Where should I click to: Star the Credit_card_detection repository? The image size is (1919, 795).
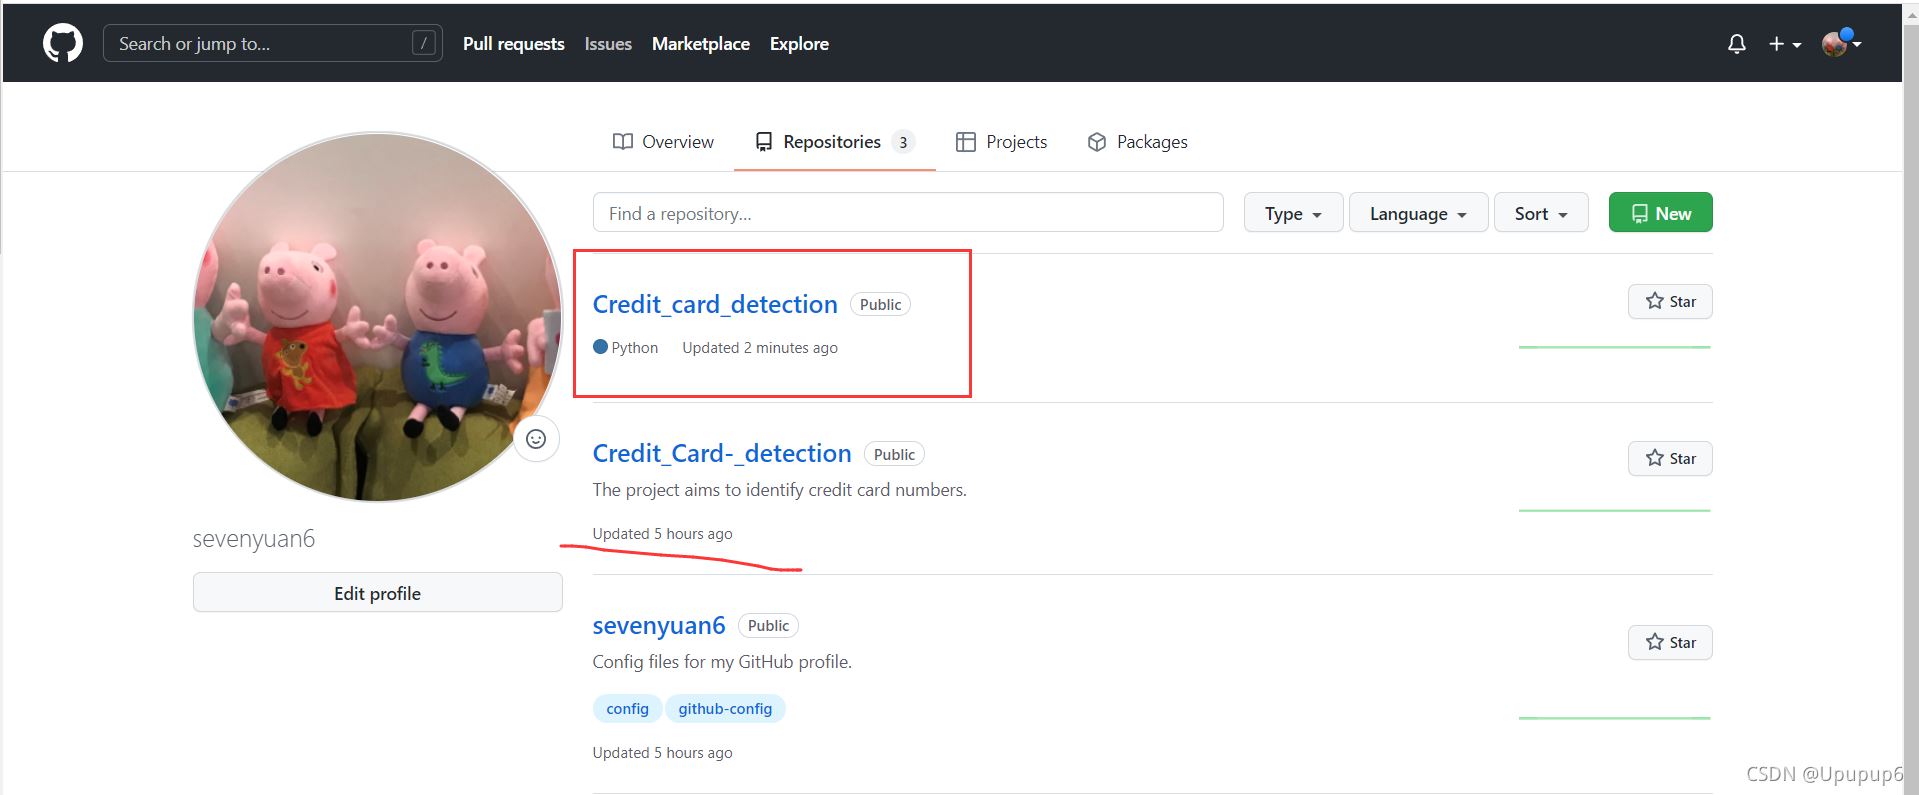point(1669,302)
